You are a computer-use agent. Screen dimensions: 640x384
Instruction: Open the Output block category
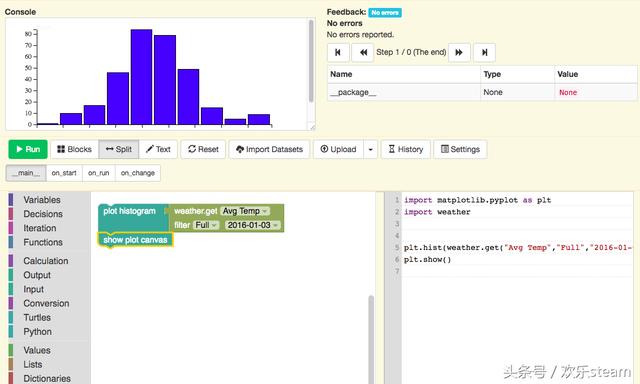coord(37,275)
